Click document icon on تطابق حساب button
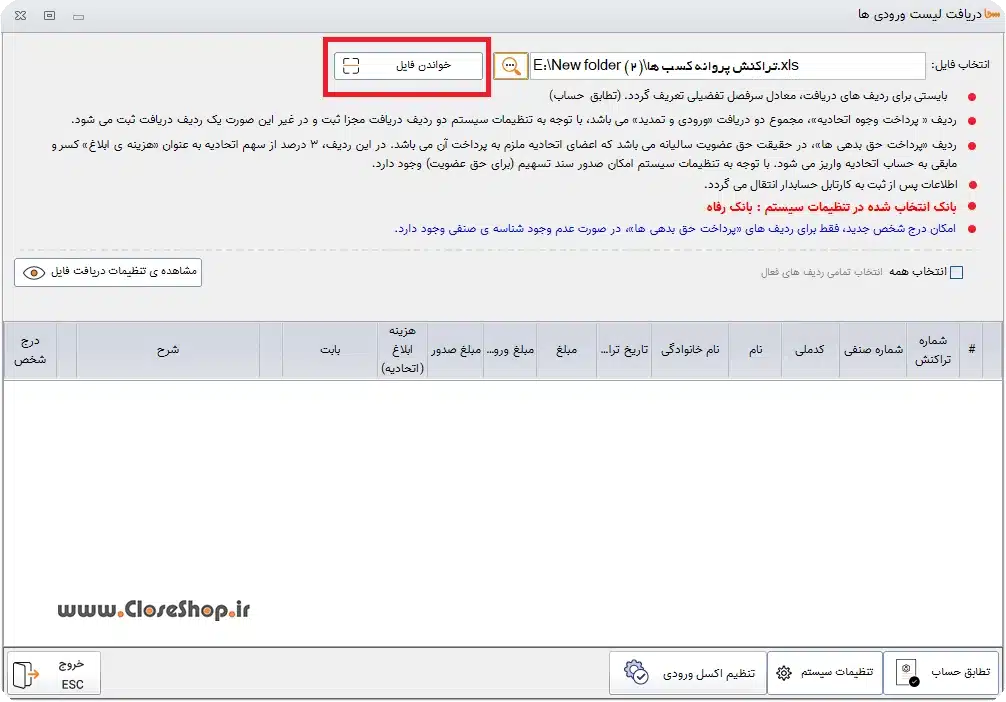Image resolution: width=1006 pixels, height=702 pixels. coord(908,672)
